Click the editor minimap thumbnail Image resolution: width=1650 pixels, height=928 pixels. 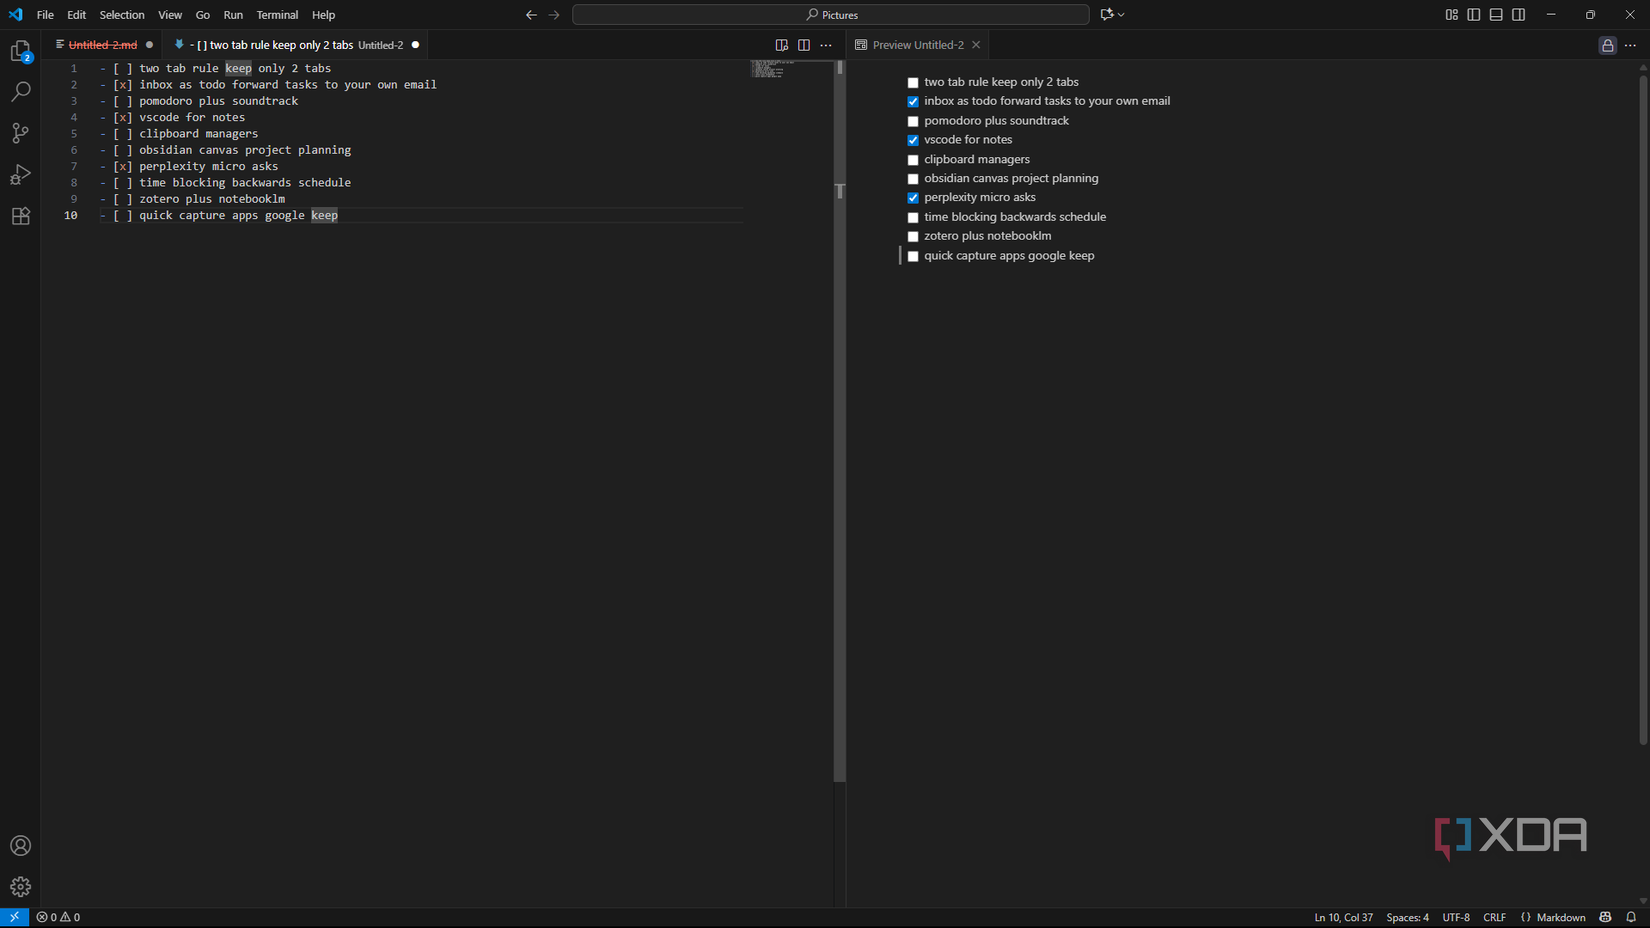pos(772,69)
